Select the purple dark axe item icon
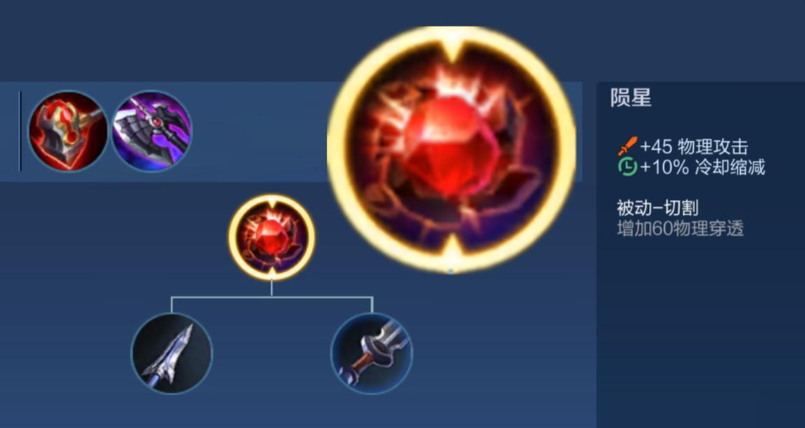 pos(151,131)
